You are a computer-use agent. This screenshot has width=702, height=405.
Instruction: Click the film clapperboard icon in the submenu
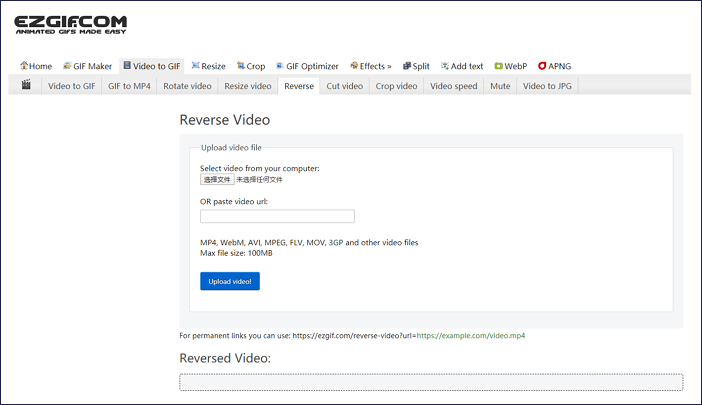click(26, 86)
